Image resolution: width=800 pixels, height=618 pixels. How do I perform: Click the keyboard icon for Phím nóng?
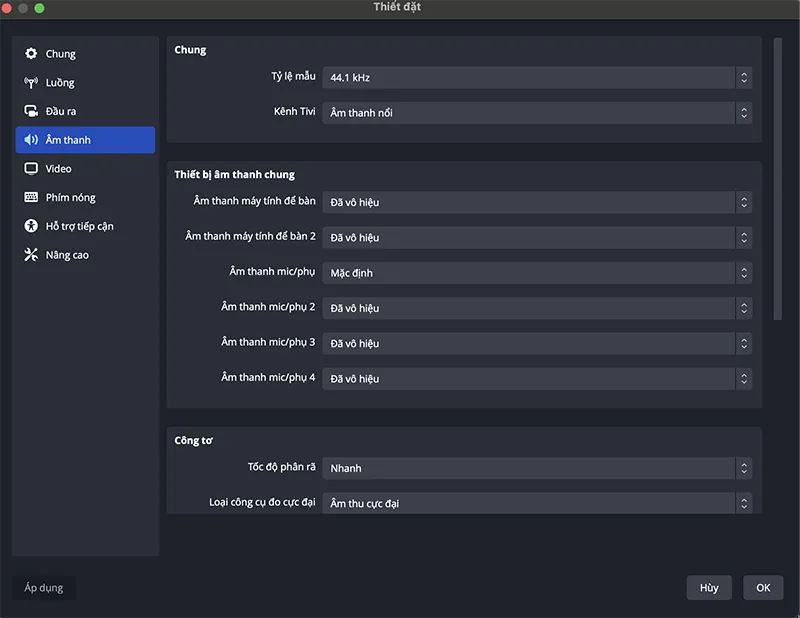(x=31, y=198)
